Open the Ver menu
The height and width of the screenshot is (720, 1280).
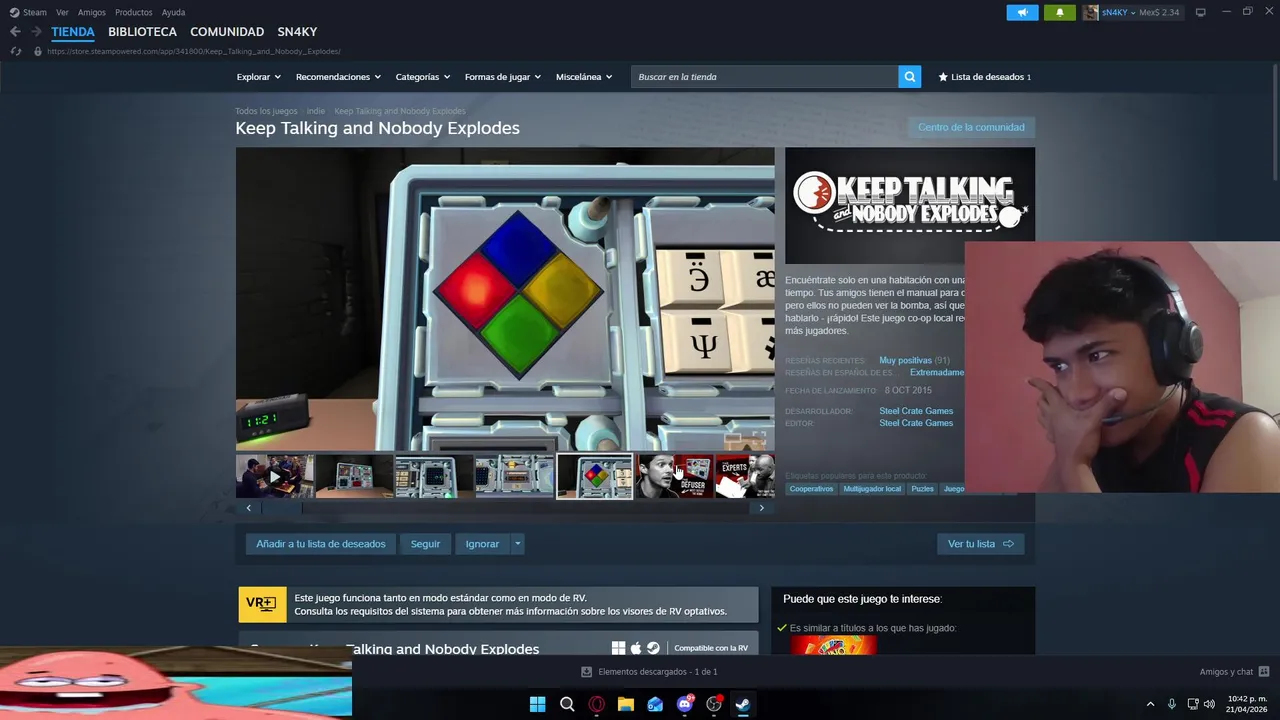point(62,12)
